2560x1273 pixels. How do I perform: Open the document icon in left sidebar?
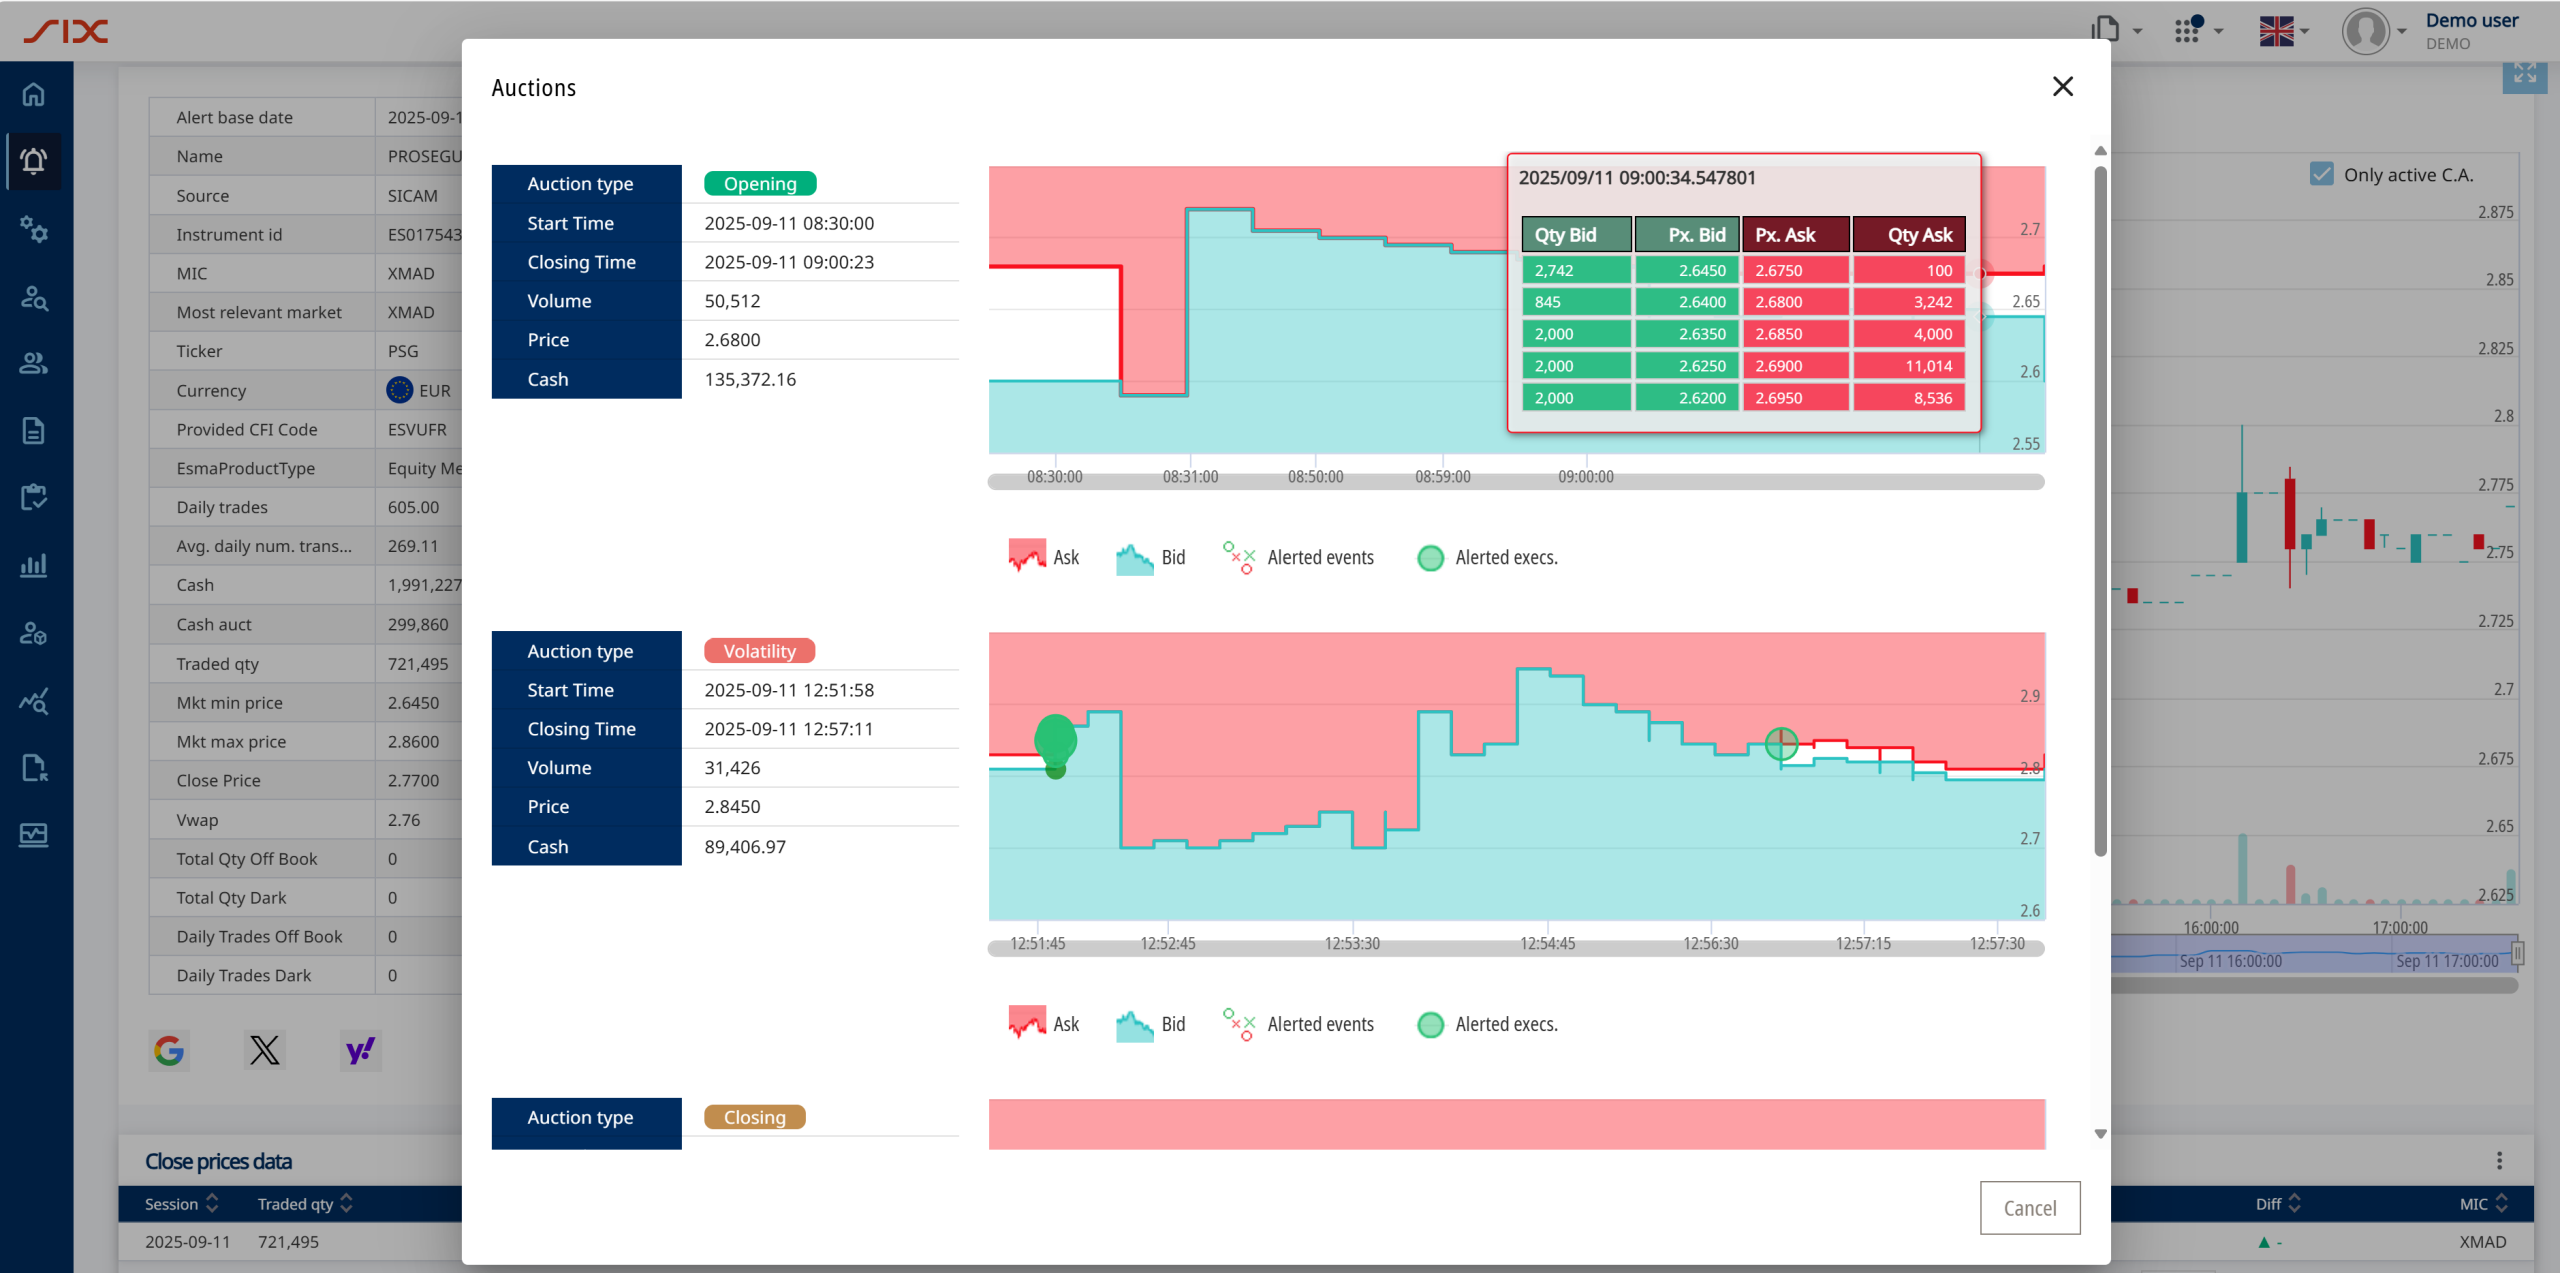coord(34,430)
